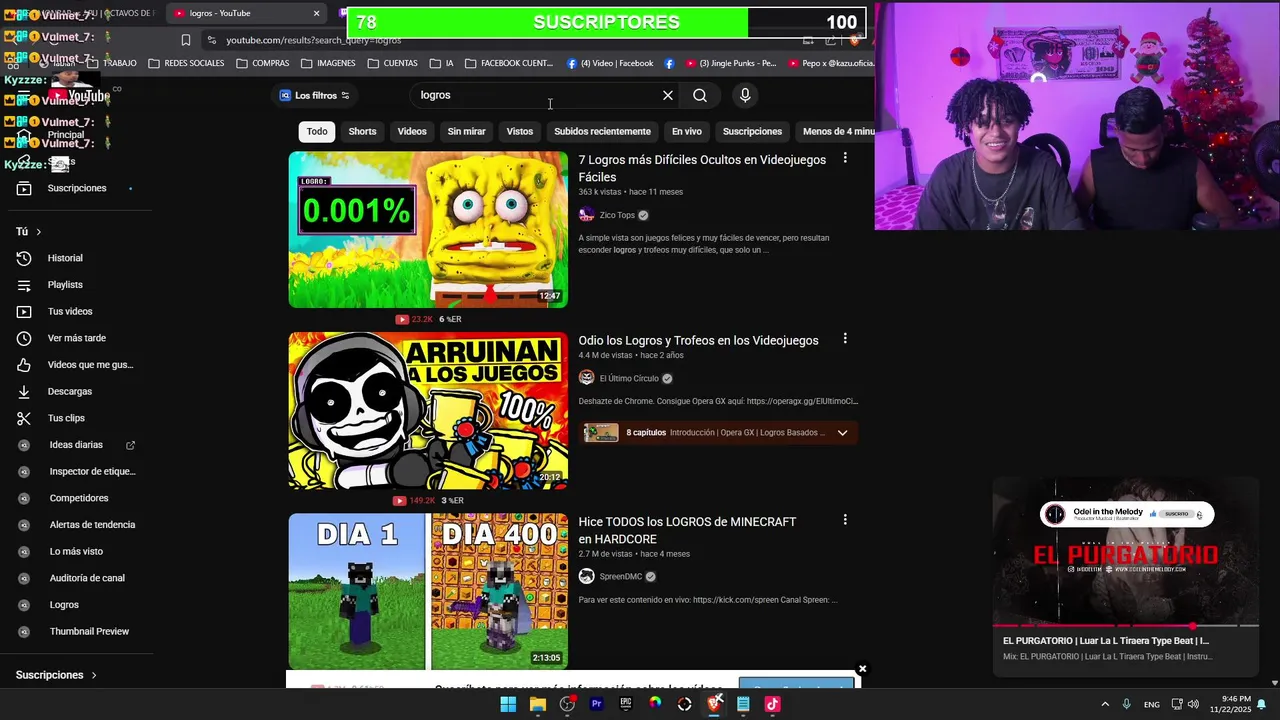
Task: Go to Tus videos in the sidebar
Action: point(70,311)
